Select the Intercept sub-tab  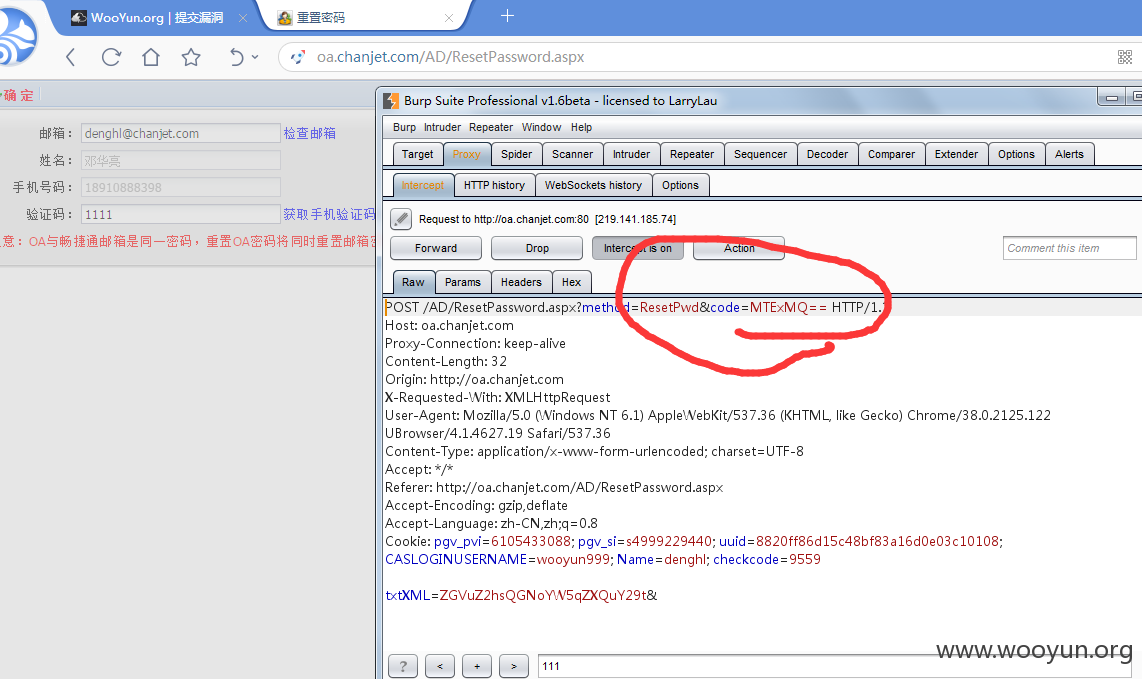422,185
